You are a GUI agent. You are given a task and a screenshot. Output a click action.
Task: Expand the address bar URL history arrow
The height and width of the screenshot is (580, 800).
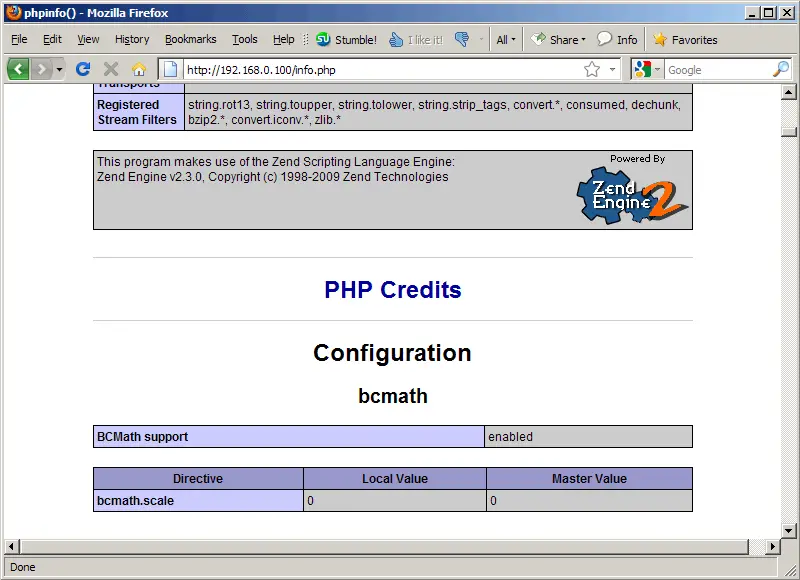pyautogui.click(x=612, y=69)
